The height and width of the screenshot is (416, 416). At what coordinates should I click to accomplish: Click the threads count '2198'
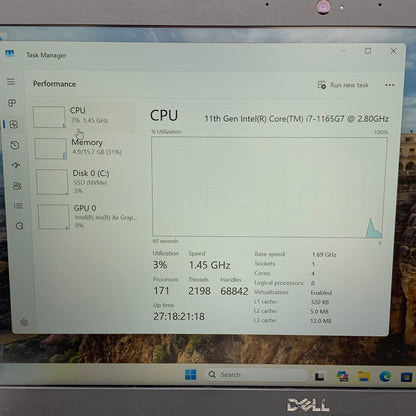(x=199, y=291)
